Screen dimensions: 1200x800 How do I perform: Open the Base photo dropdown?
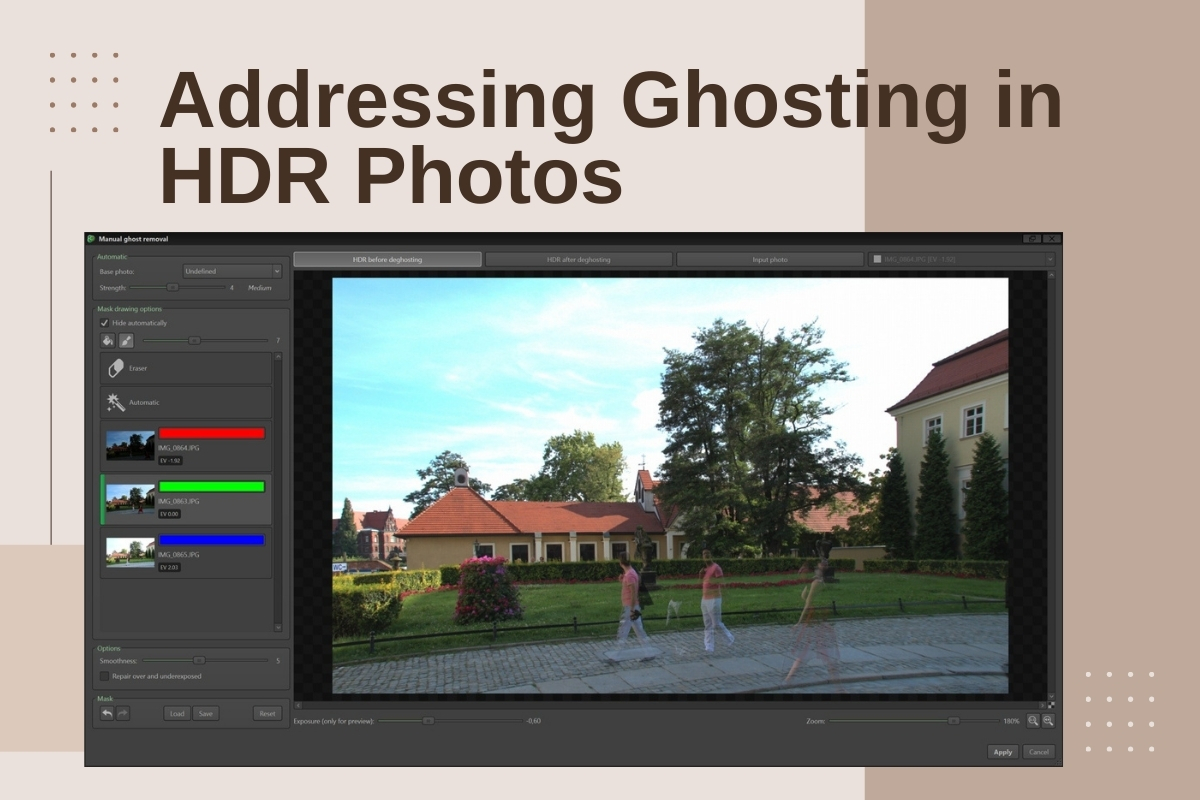pos(230,272)
